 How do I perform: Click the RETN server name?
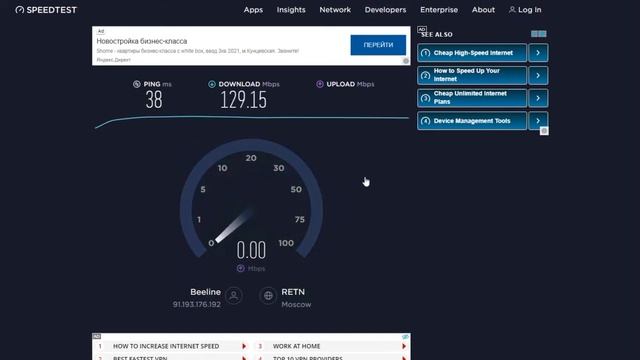[x=293, y=292]
